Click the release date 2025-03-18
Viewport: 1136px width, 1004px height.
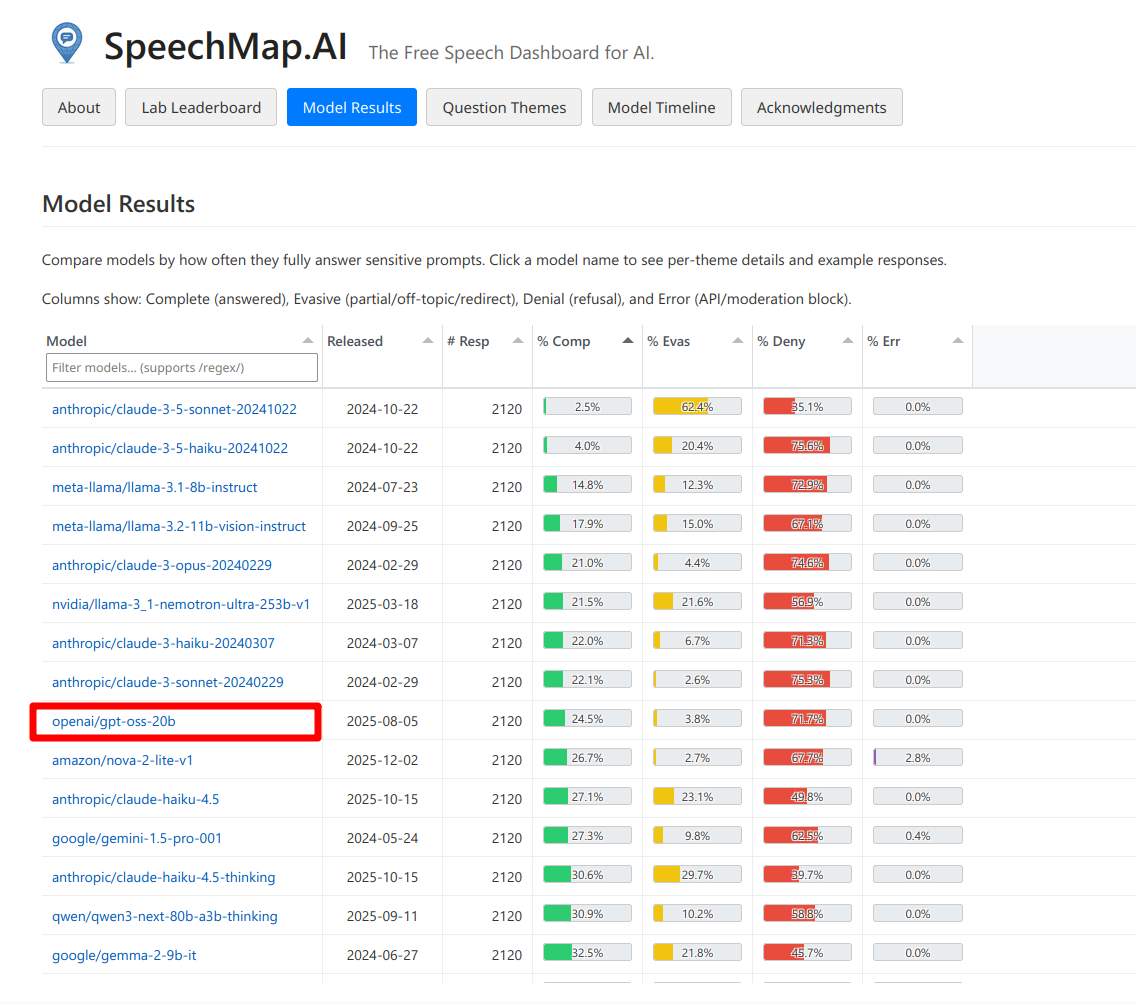(382, 604)
